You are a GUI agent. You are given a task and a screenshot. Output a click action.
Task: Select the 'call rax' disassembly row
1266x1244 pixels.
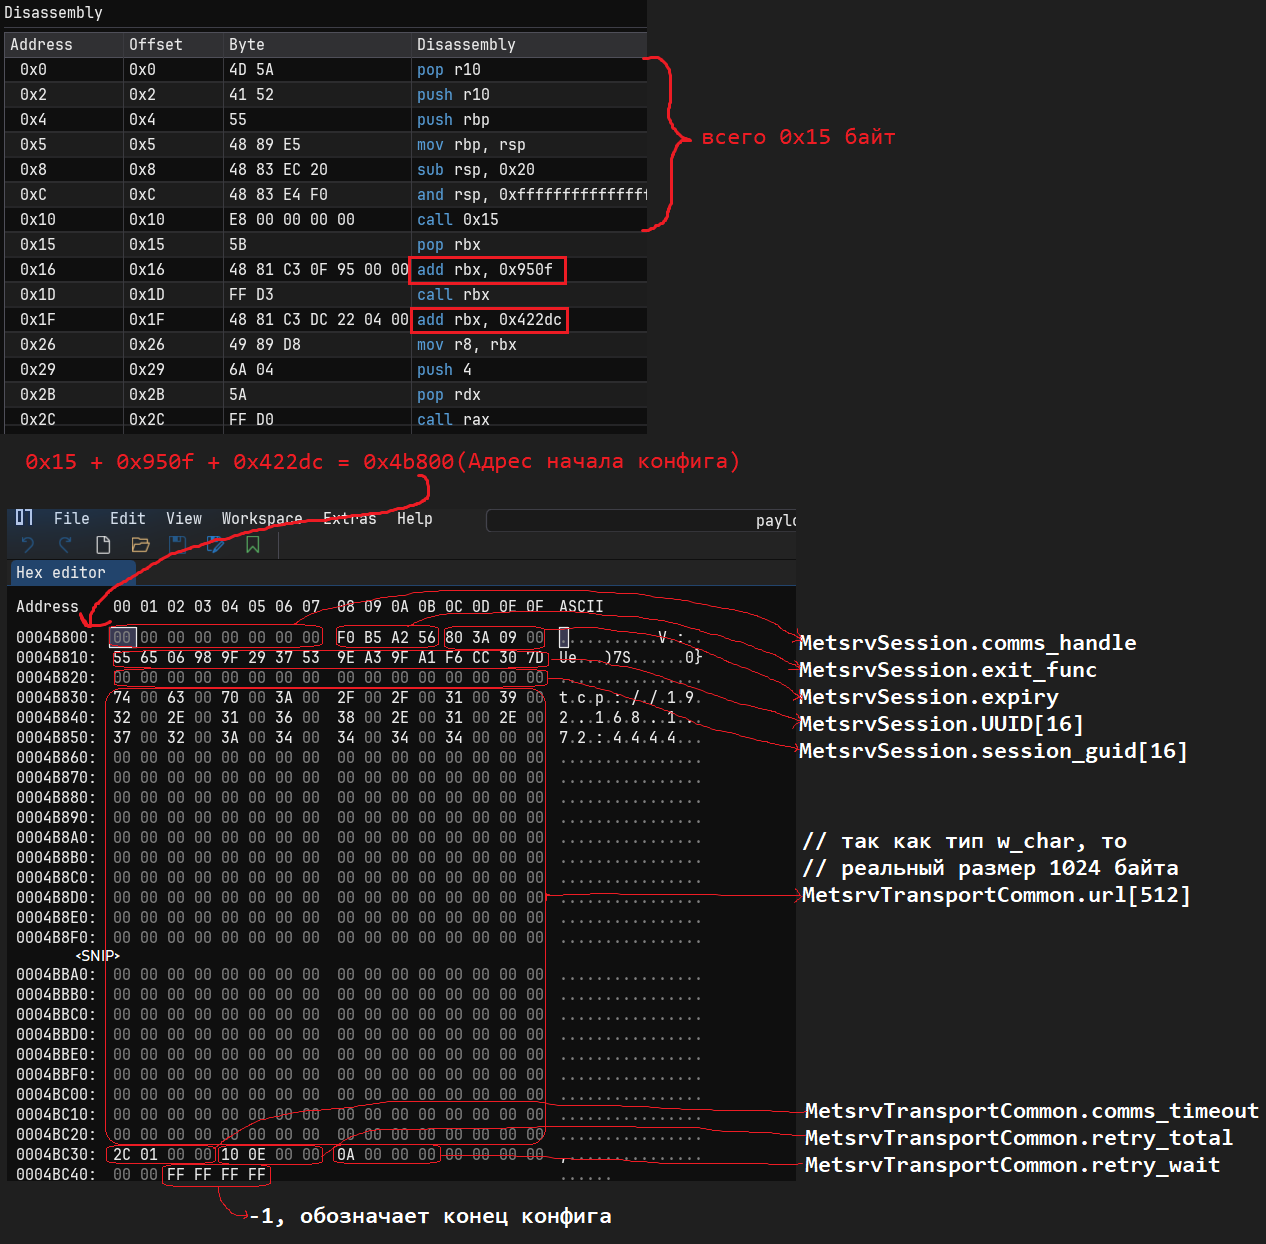[x=453, y=420]
